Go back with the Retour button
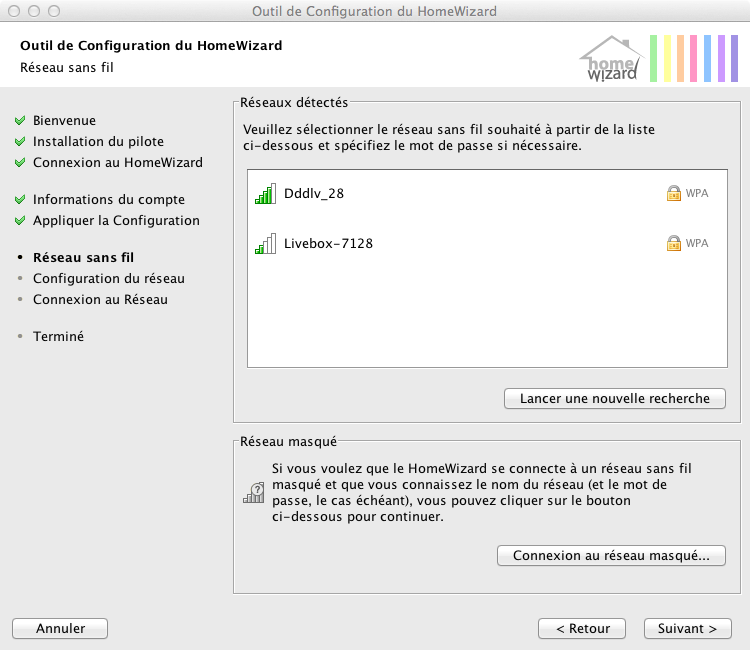This screenshot has width=750, height=650. [582, 628]
